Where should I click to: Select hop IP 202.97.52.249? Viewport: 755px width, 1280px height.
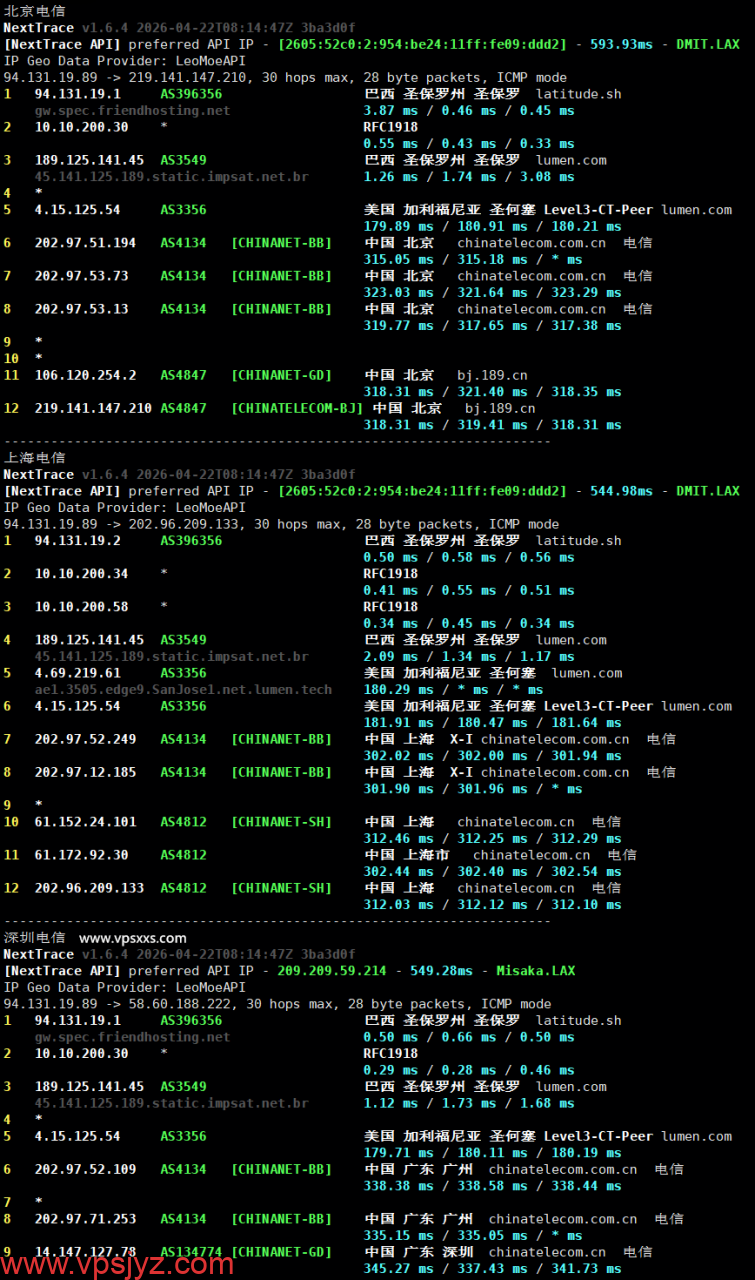coord(85,739)
